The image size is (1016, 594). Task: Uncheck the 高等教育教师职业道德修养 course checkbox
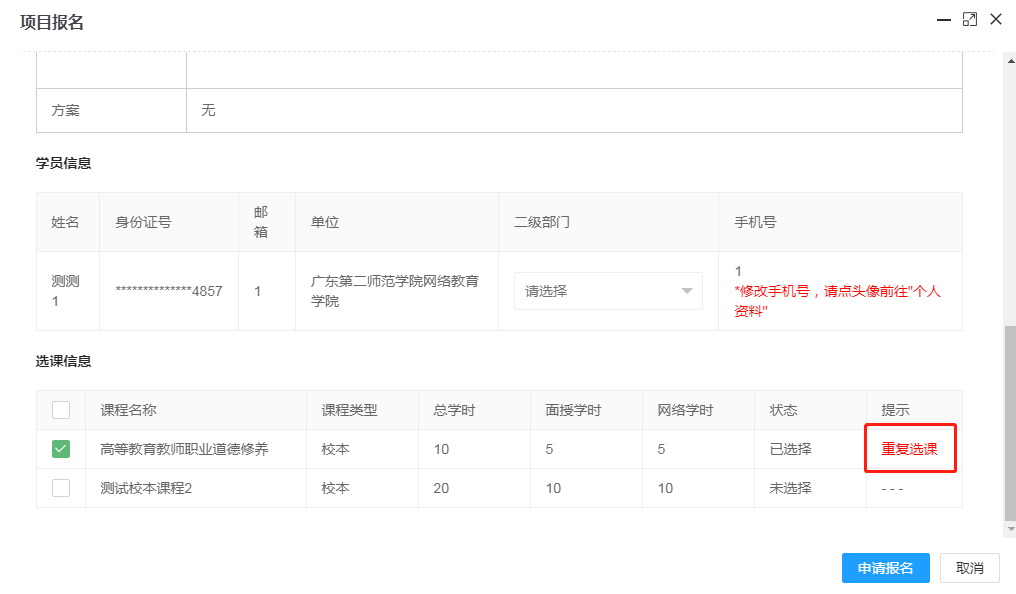click(61, 449)
